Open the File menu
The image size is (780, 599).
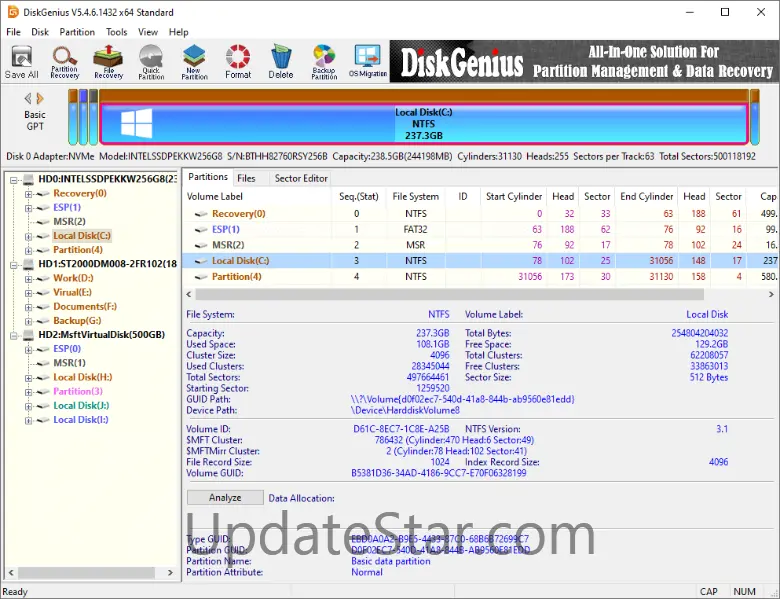click(13, 32)
